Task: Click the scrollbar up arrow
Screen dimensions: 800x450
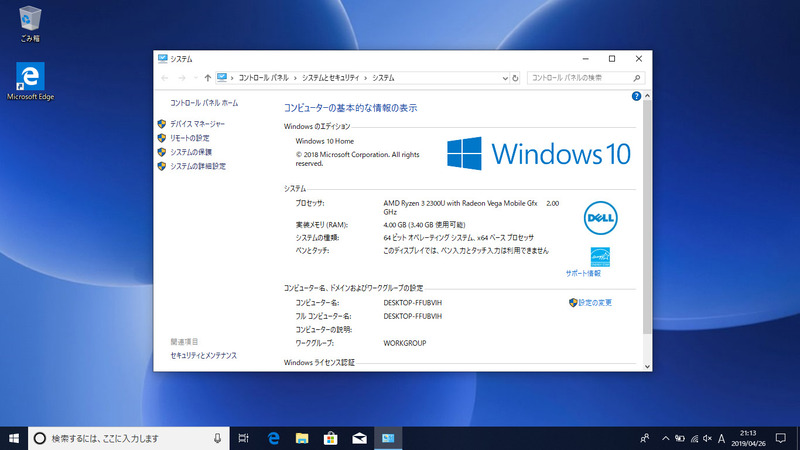Action: tap(647, 96)
